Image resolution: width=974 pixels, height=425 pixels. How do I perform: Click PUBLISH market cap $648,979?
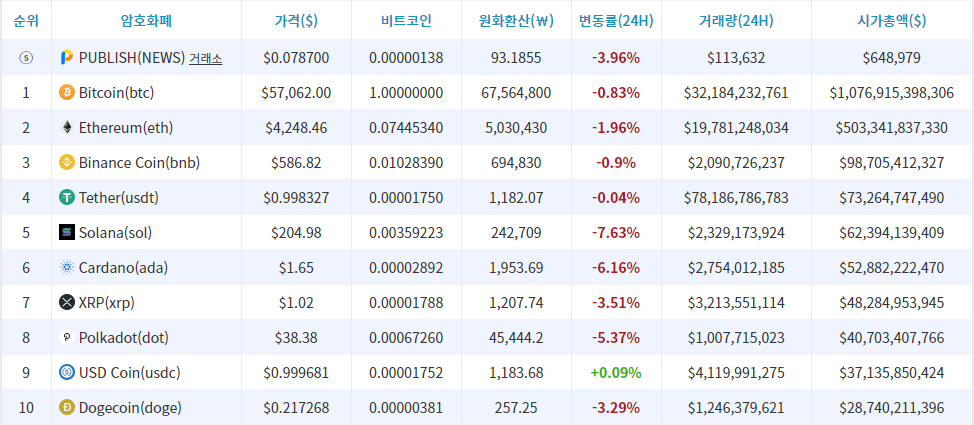892,58
